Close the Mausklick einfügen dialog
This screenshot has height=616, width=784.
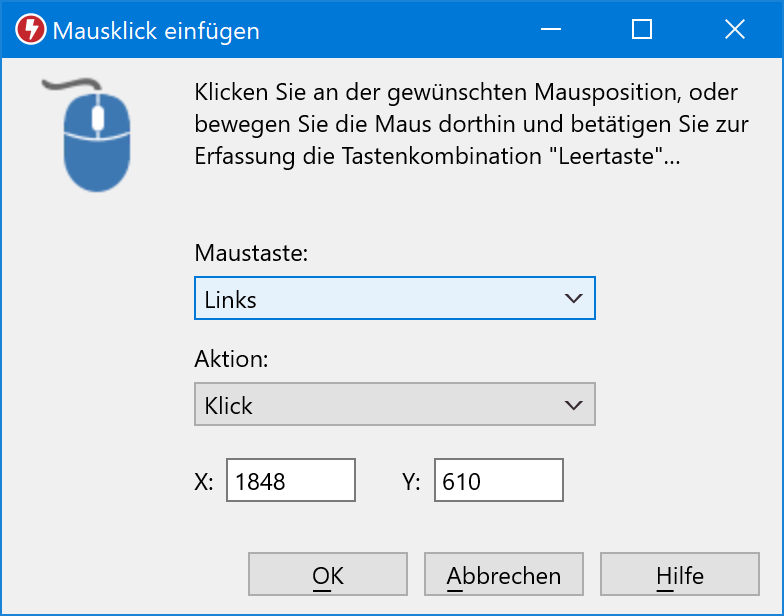pyautogui.click(x=735, y=30)
